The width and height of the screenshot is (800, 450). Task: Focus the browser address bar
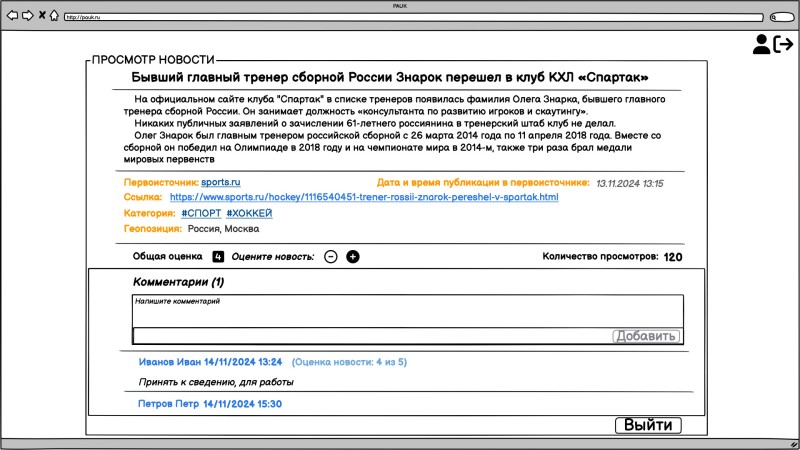pyautogui.click(x=414, y=17)
